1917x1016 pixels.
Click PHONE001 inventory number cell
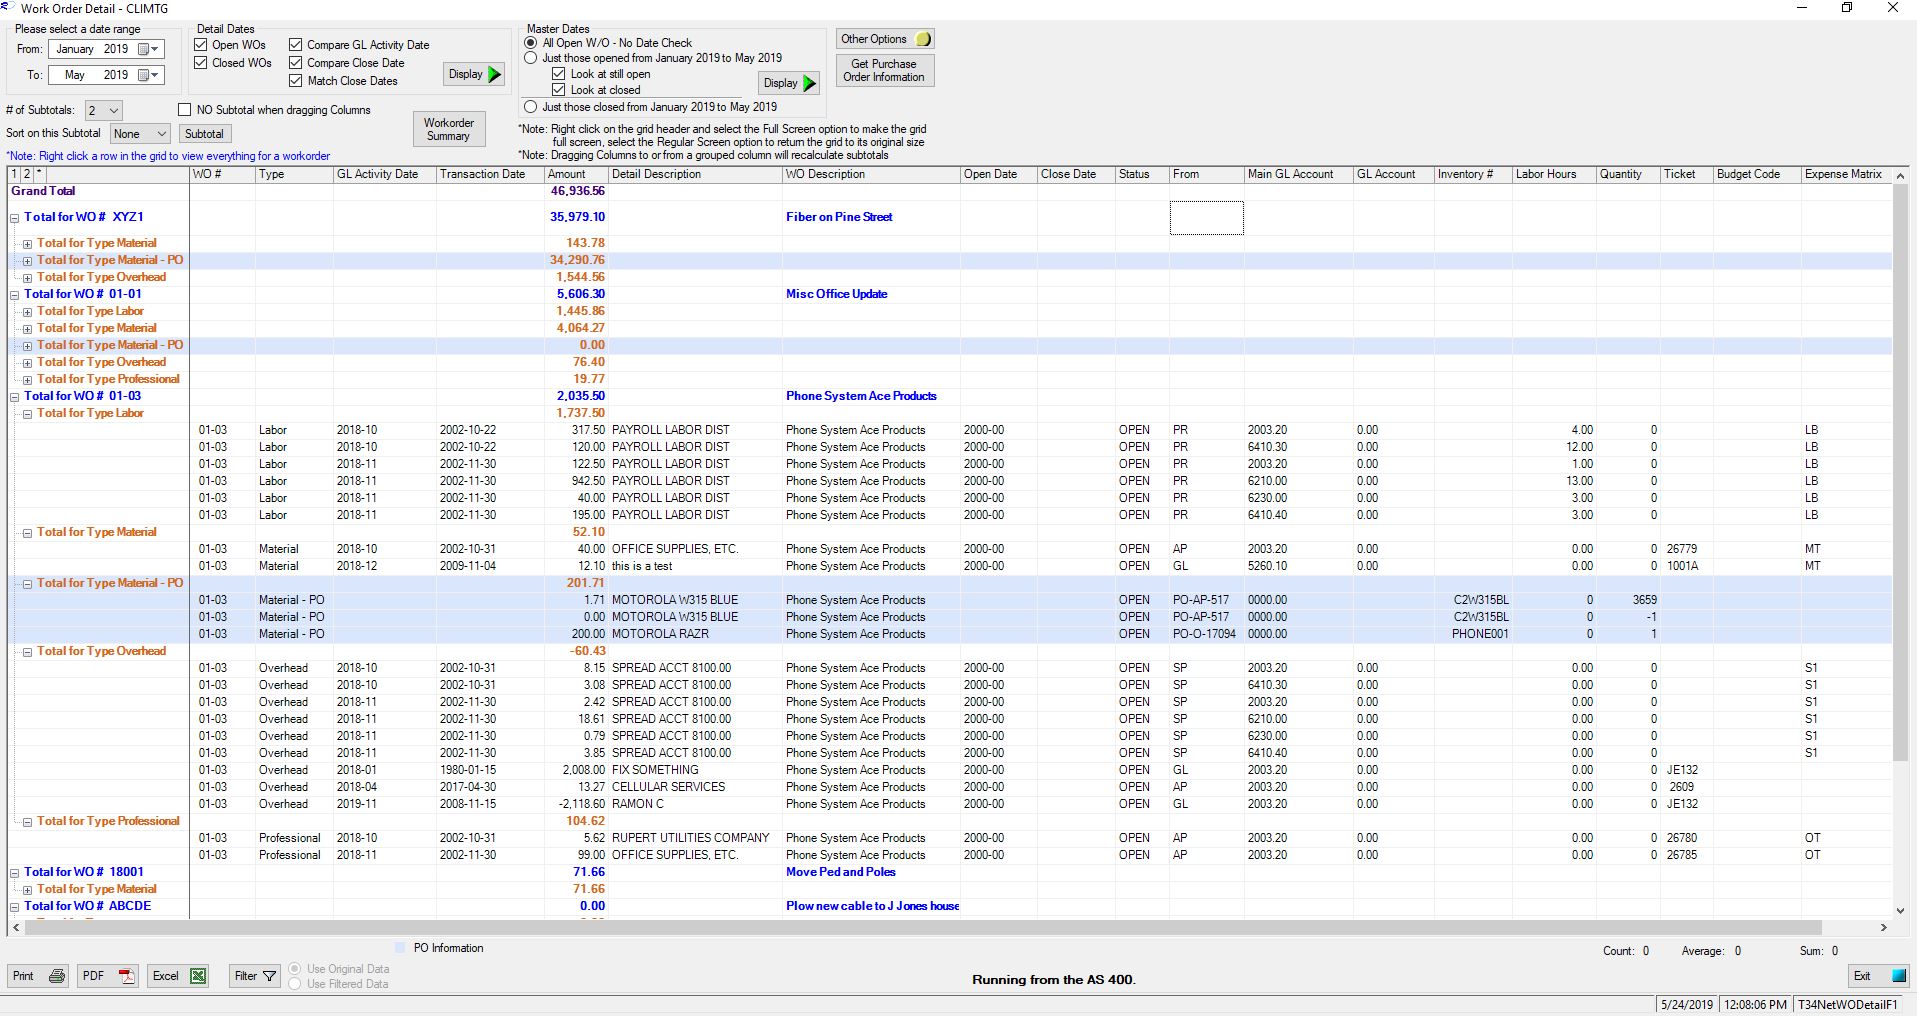point(1472,634)
